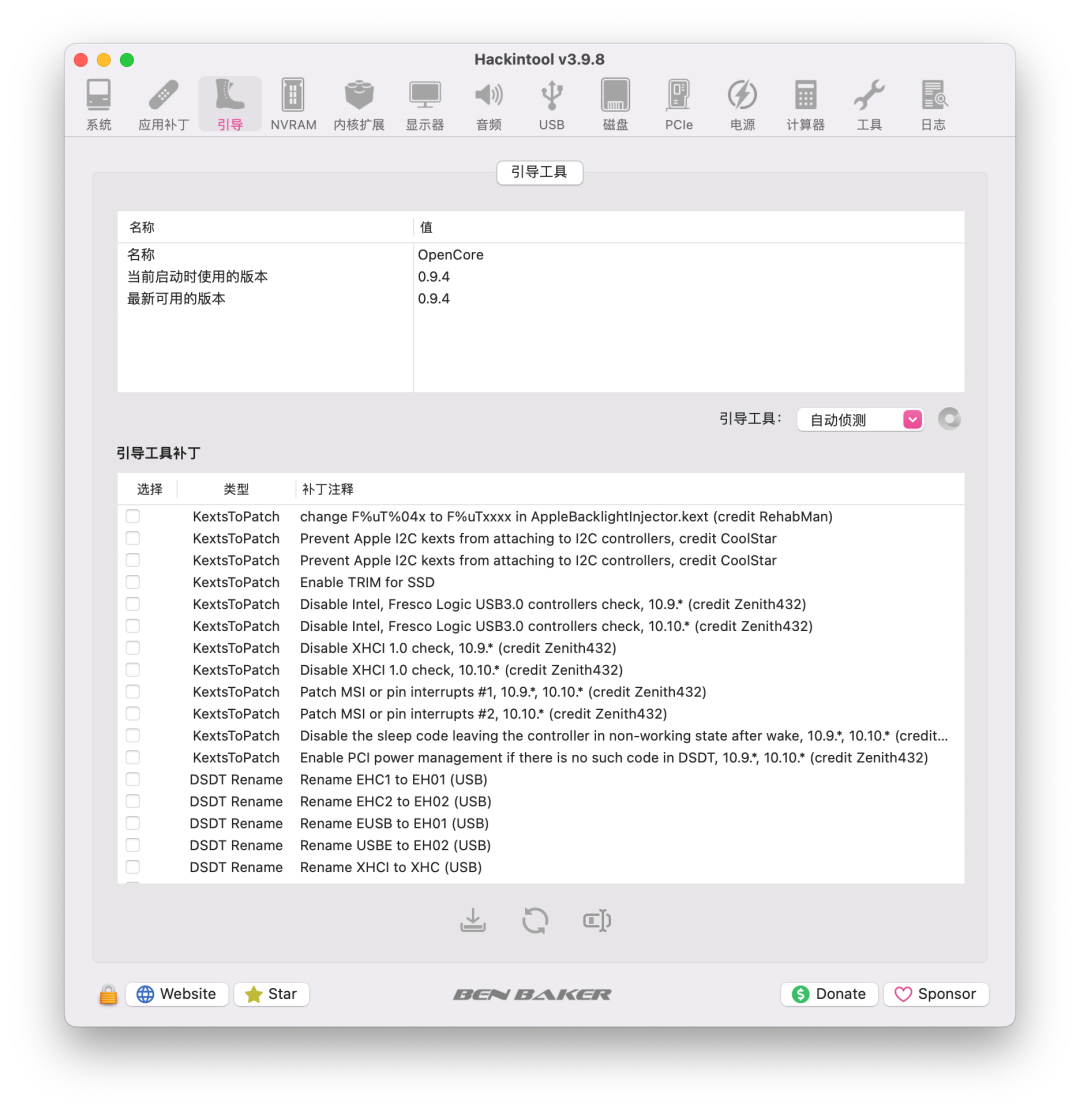The image size is (1080, 1112).
Task: Open the 显示器 display section
Action: pyautogui.click(x=425, y=105)
